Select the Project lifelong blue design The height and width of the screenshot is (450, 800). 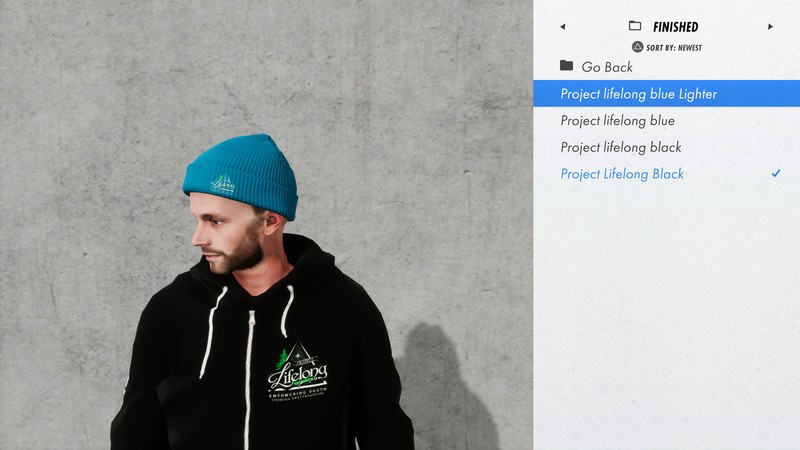(x=666, y=120)
